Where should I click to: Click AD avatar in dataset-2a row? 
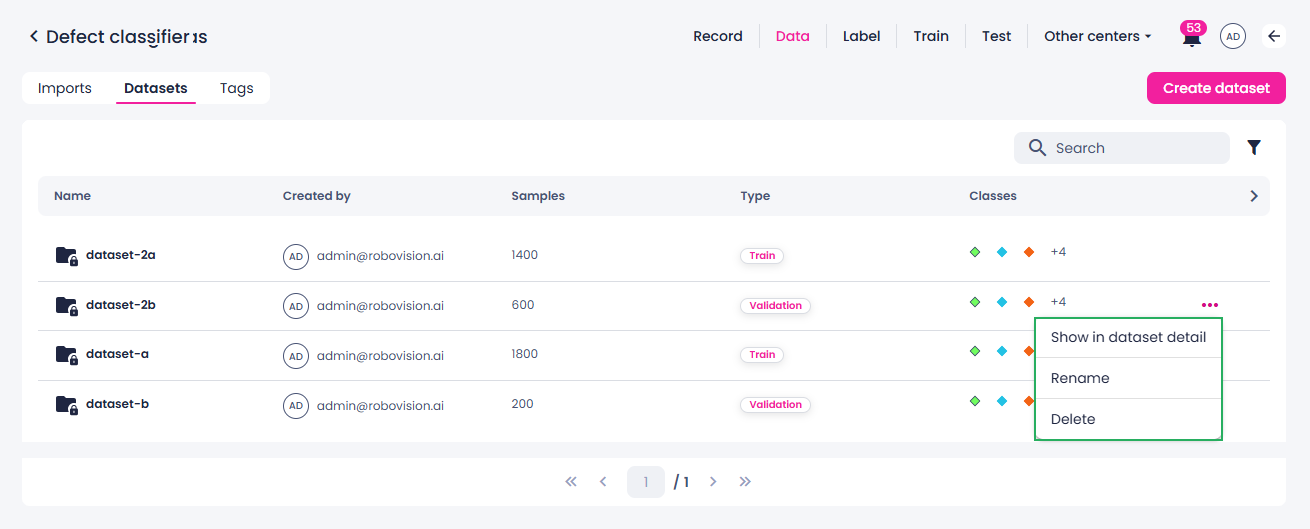(296, 256)
